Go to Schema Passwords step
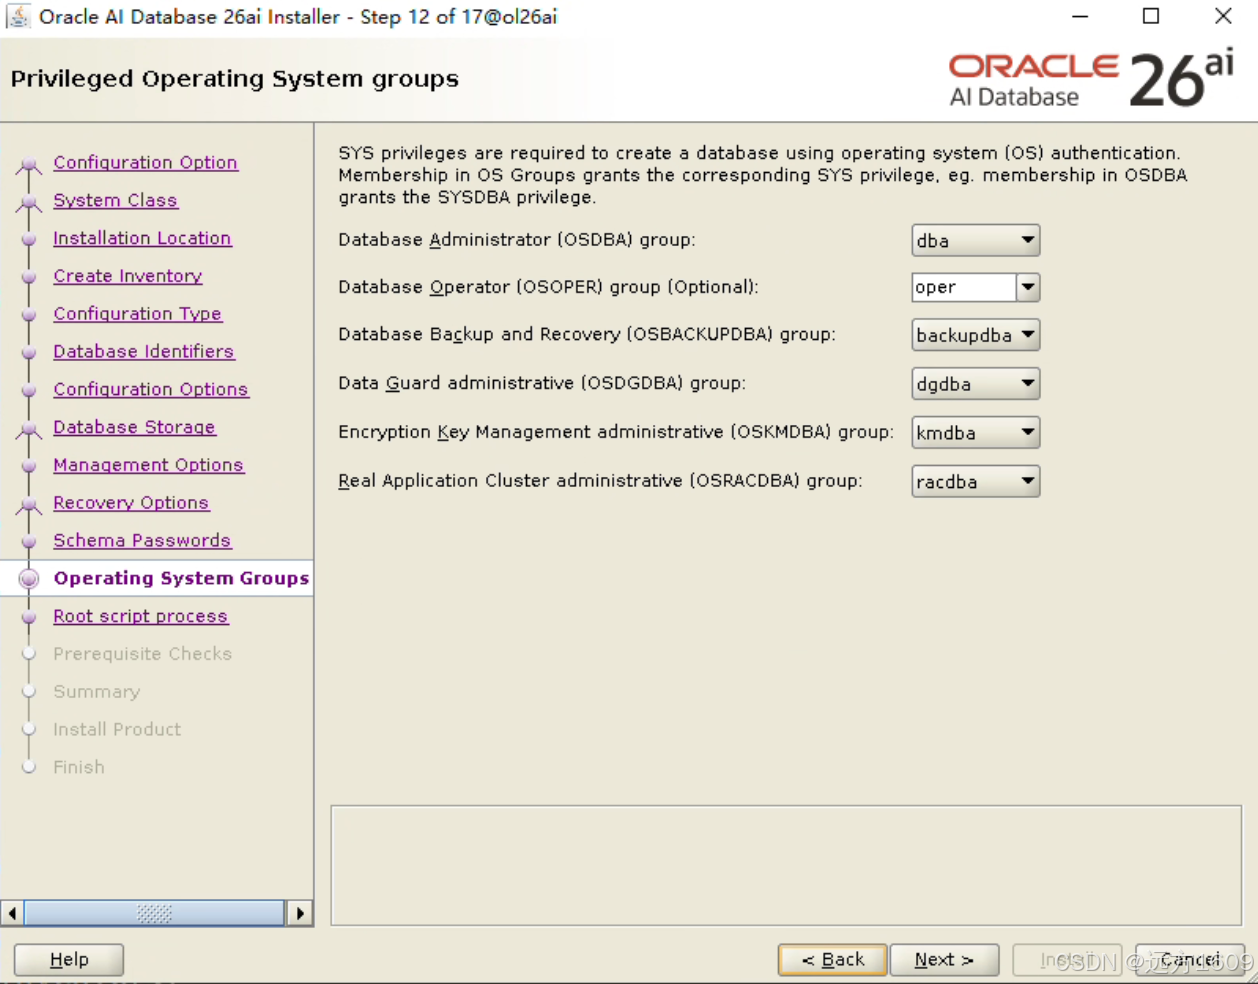The image size is (1258, 984). pos(142,541)
